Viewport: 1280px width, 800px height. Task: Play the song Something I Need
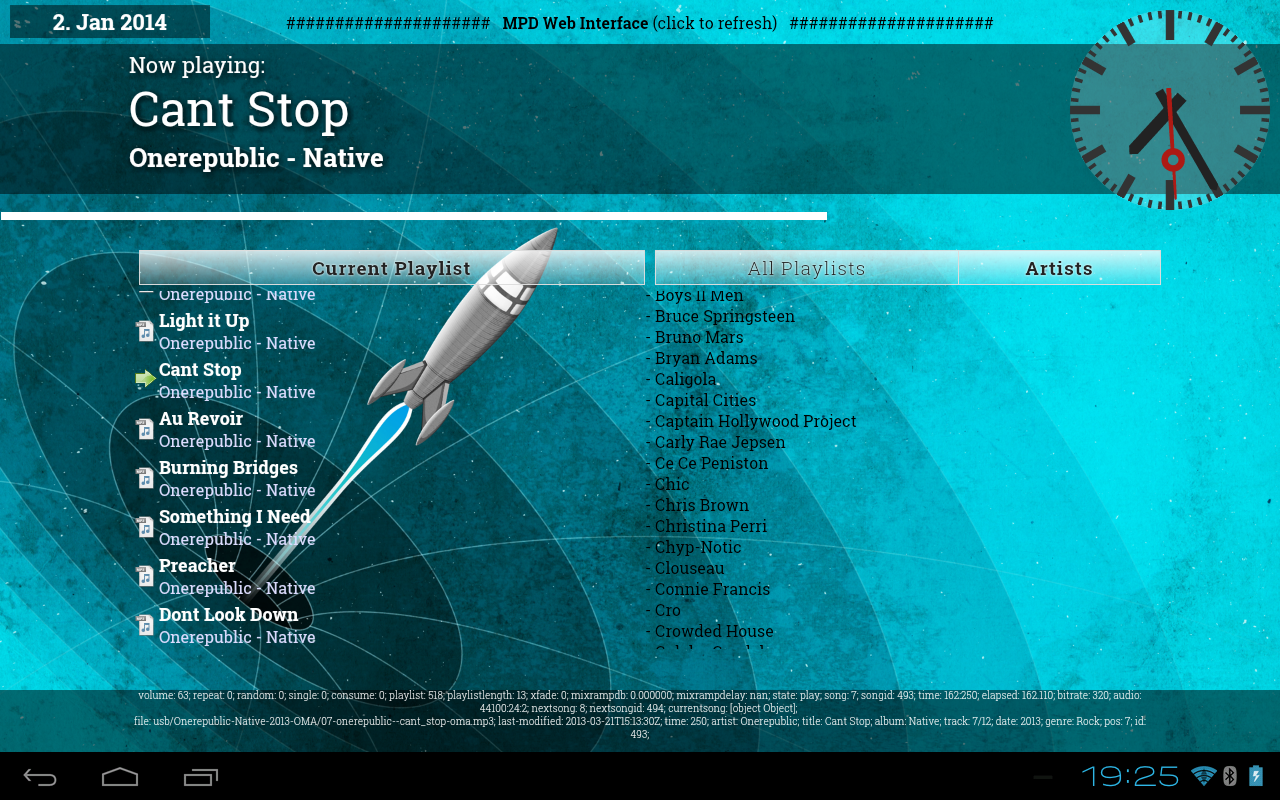coord(235,517)
